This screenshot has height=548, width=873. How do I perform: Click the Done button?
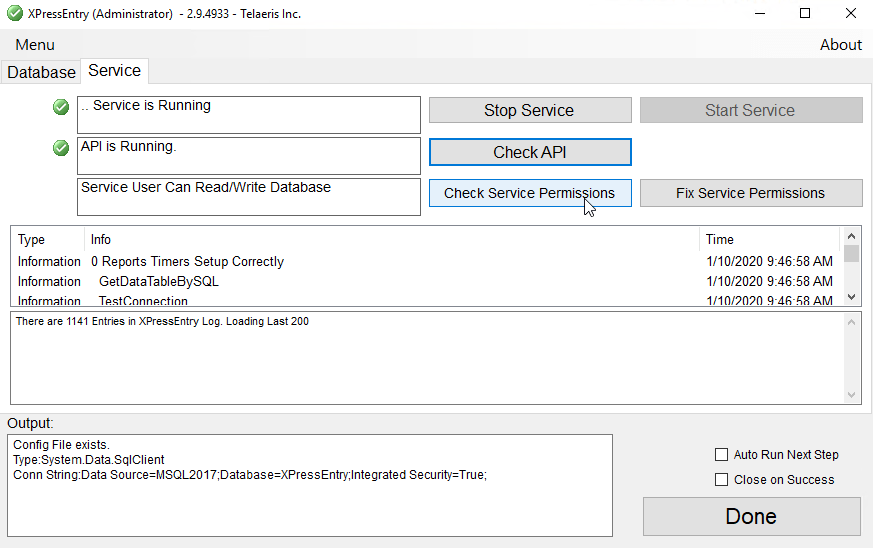(x=752, y=516)
